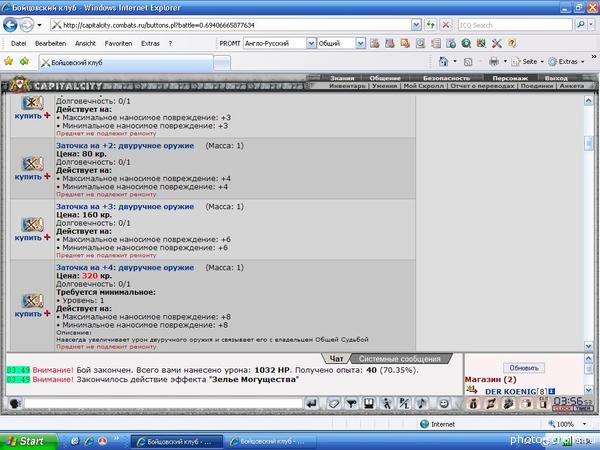The image size is (600, 450).
Task: Switch to the Системные сообщения tab
Action: (400, 359)
